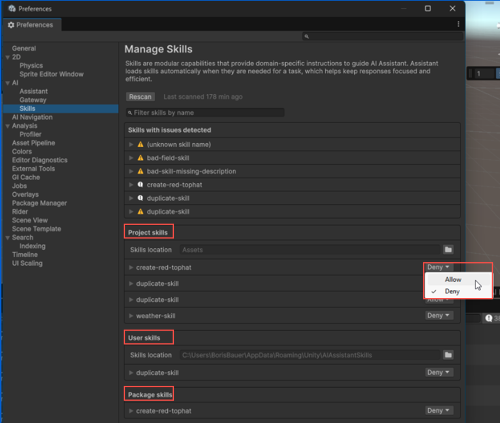
Task: Open the Preferences tab options kebab menu
Action: pos(458,24)
